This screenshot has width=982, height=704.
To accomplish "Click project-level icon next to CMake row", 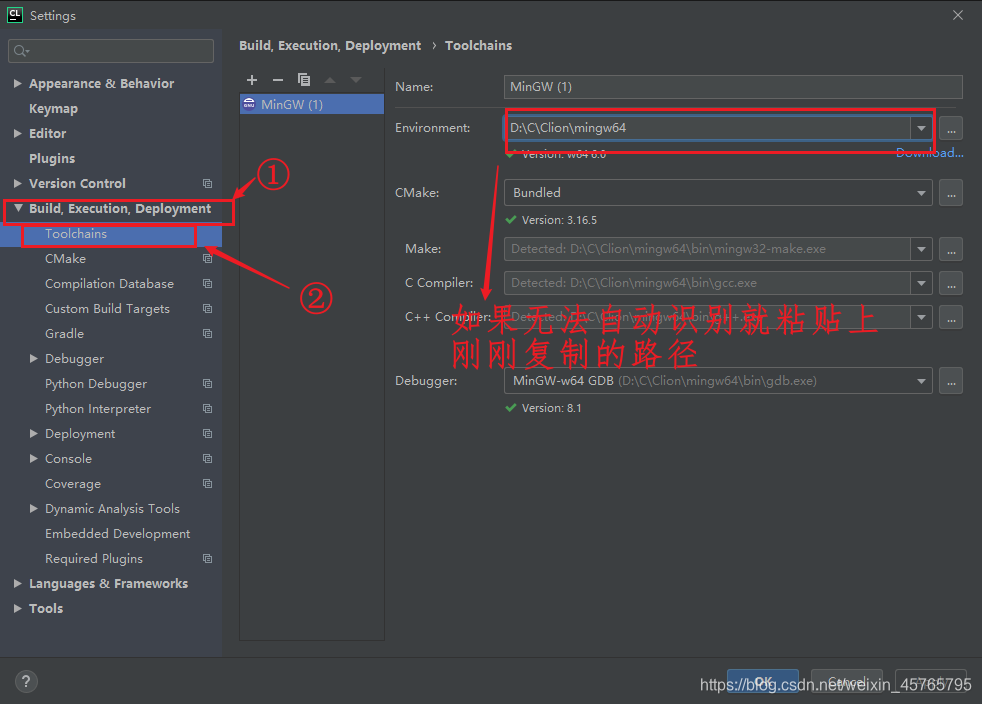I will point(207,259).
